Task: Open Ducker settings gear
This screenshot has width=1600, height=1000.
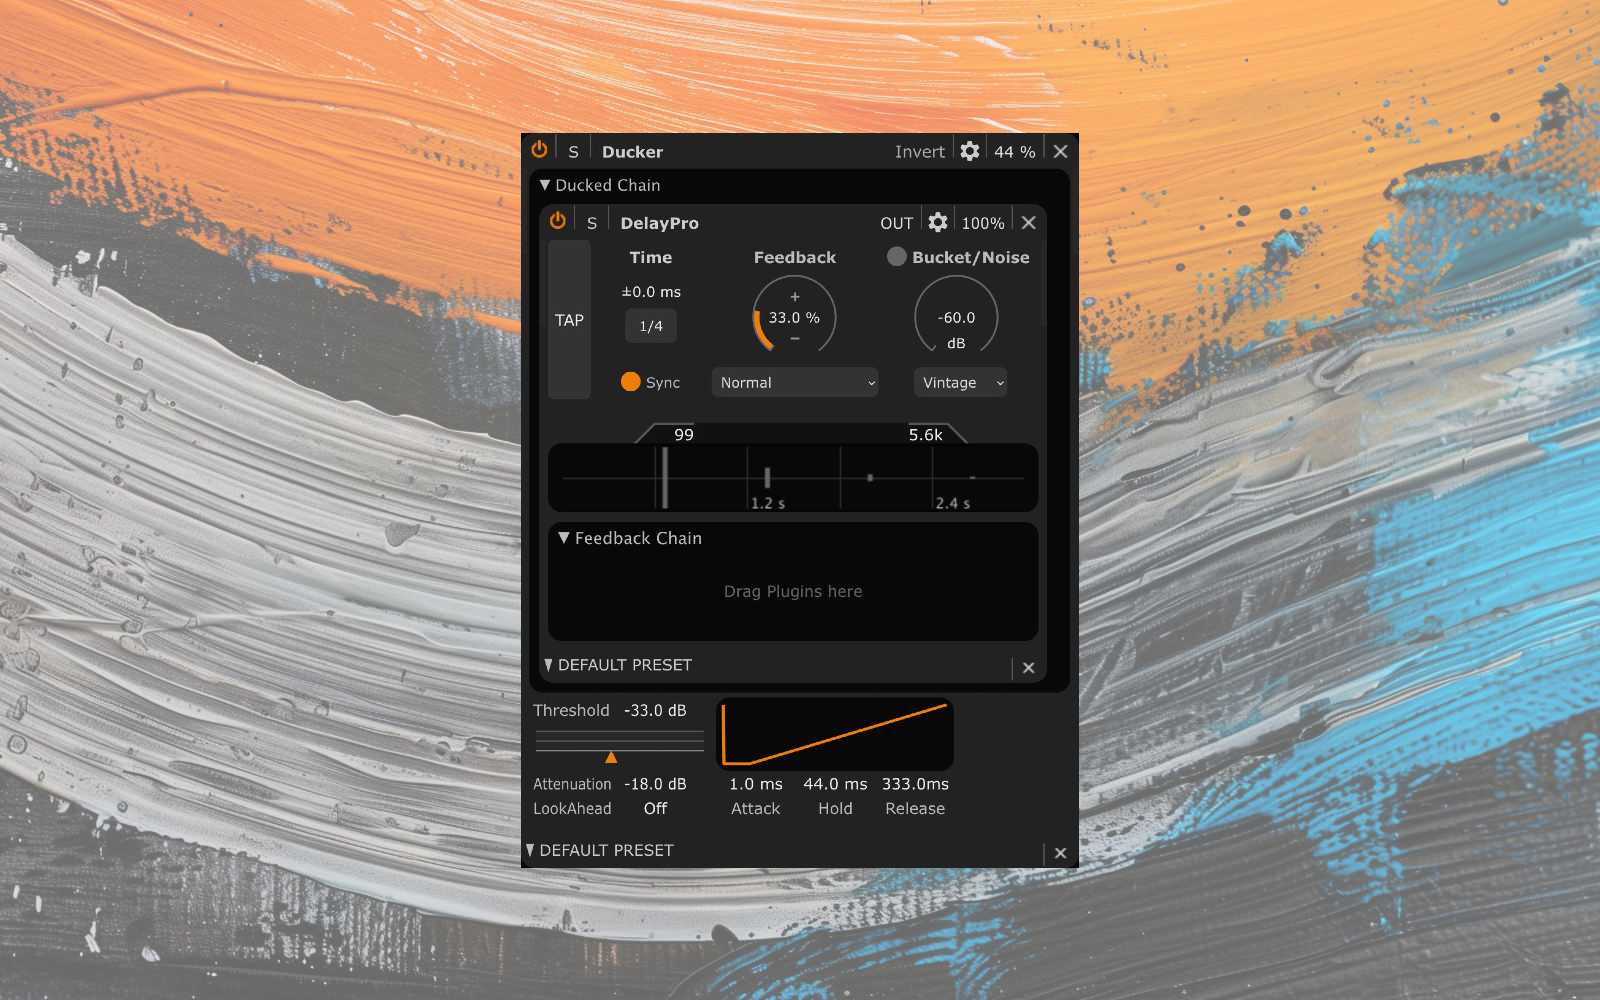Action: 969,151
